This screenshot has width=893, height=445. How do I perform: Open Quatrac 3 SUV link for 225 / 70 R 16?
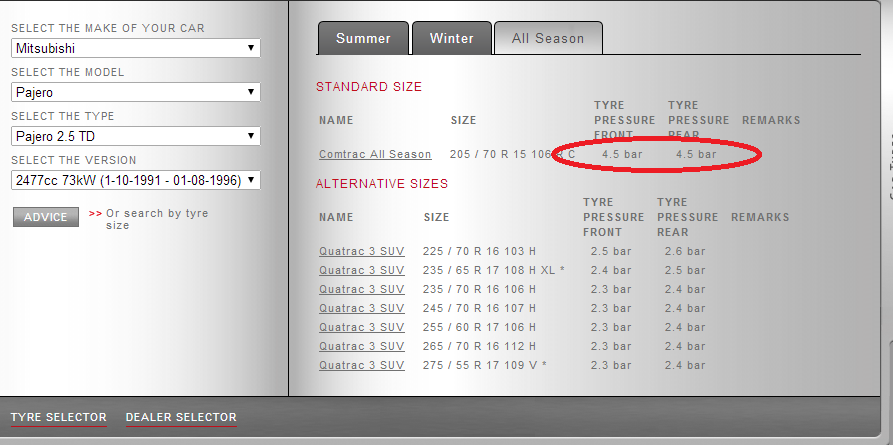[x=362, y=251]
